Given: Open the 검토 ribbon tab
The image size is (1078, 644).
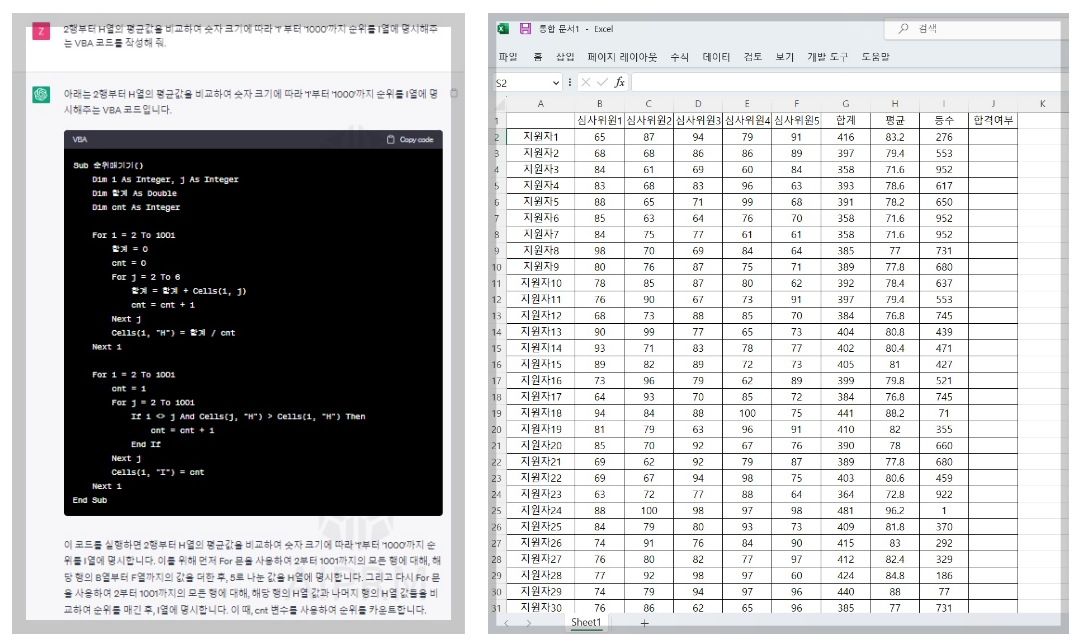Looking at the screenshot, I should pos(753,57).
